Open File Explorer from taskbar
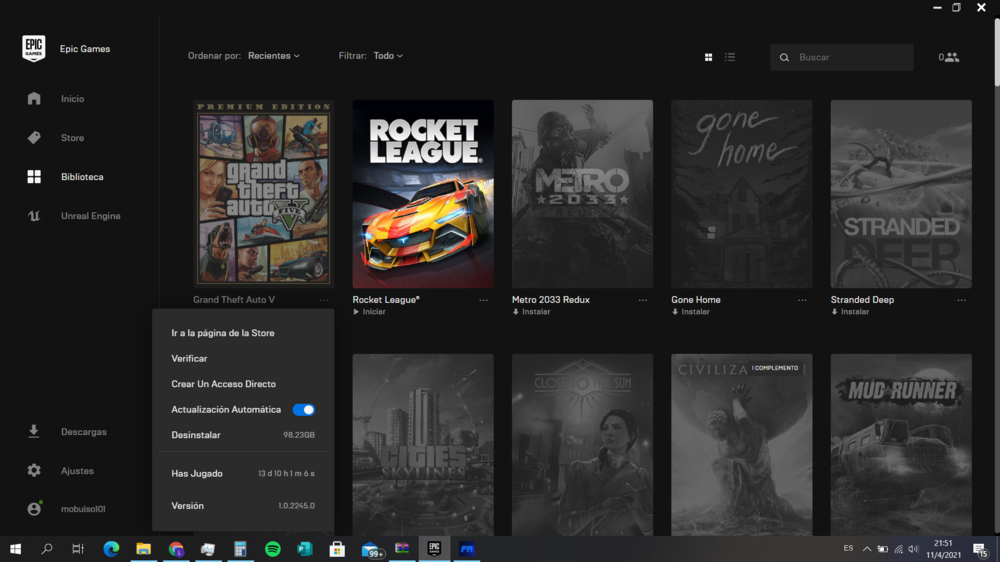The image size is (1000, 562). pos(143,549)
